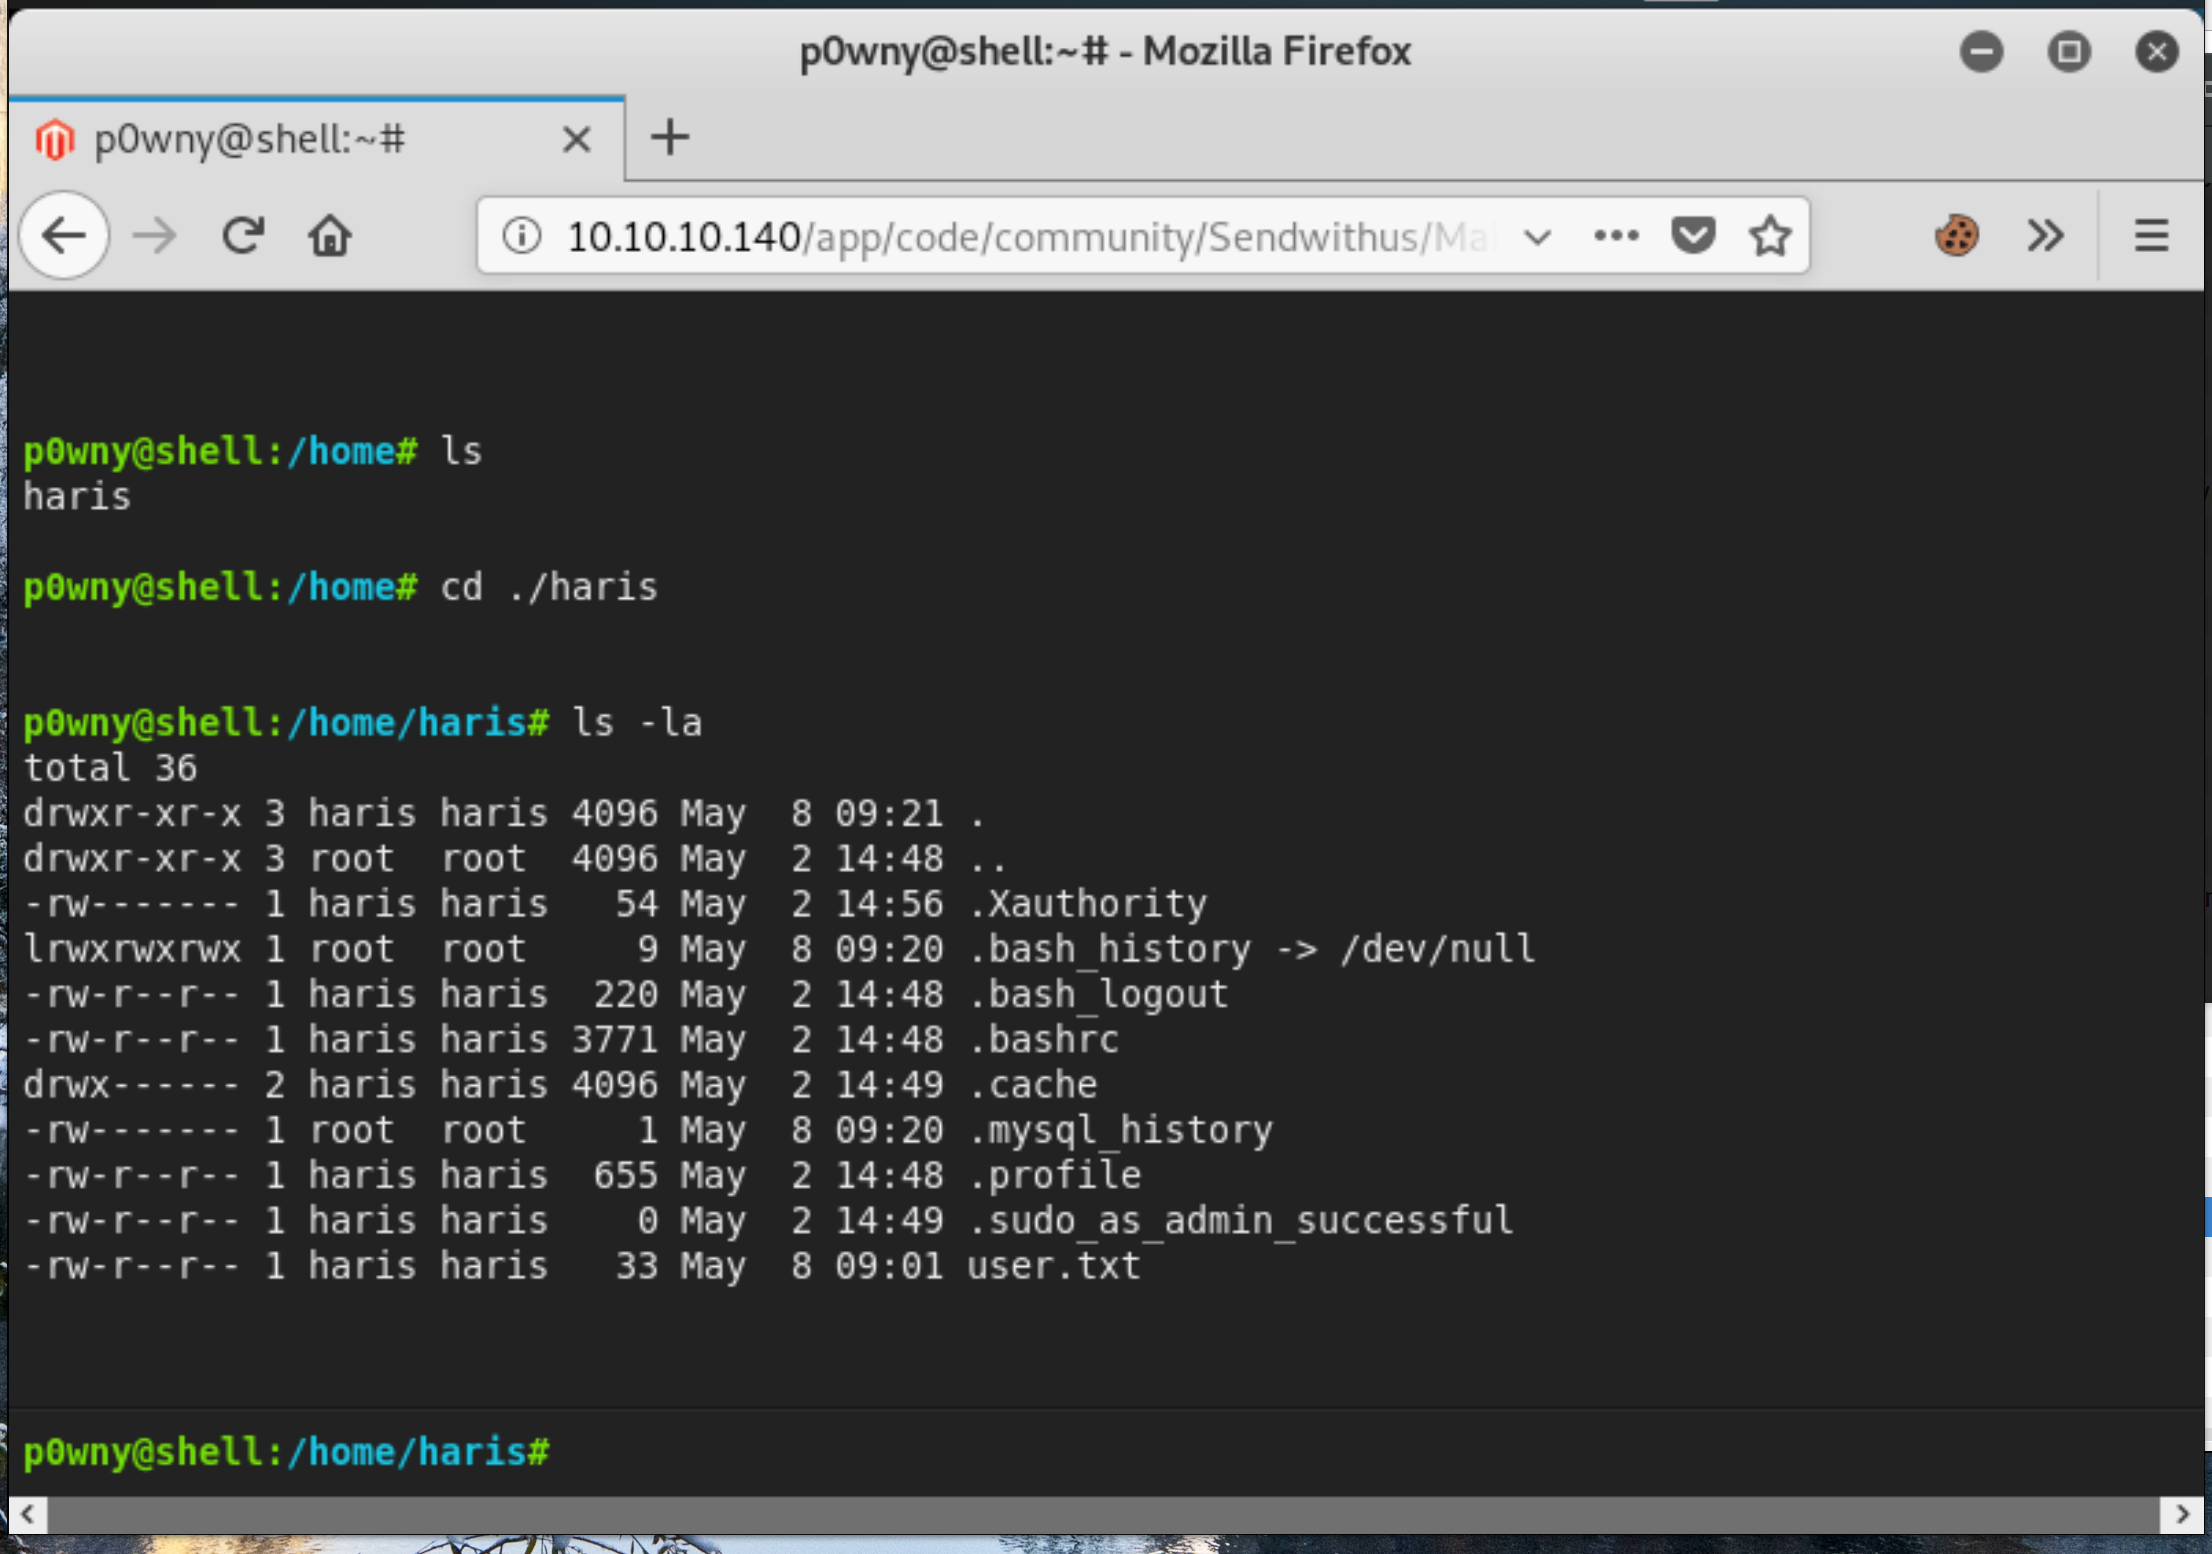
Task: Minimize the Firefox window
Action: pos(1981,51)
